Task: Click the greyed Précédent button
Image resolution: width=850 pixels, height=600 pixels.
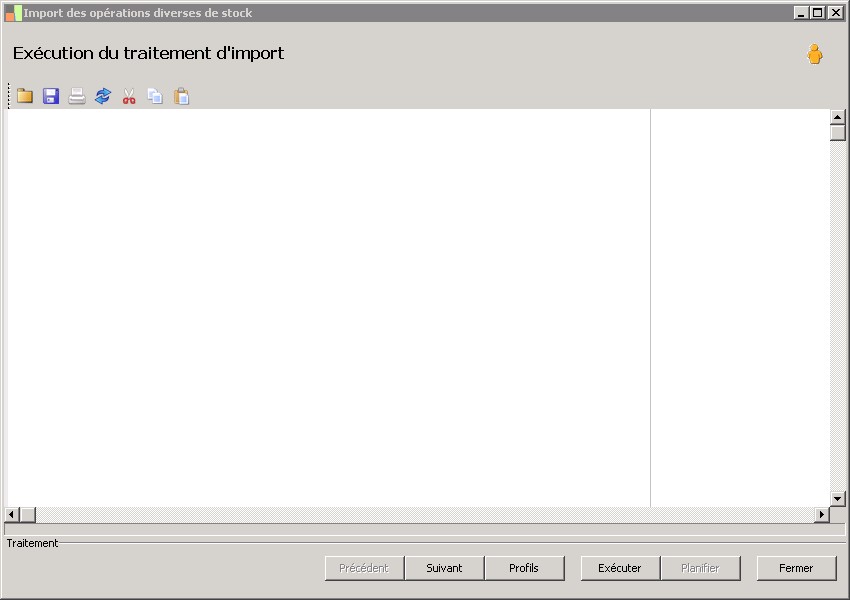Action: coord(364,568)
